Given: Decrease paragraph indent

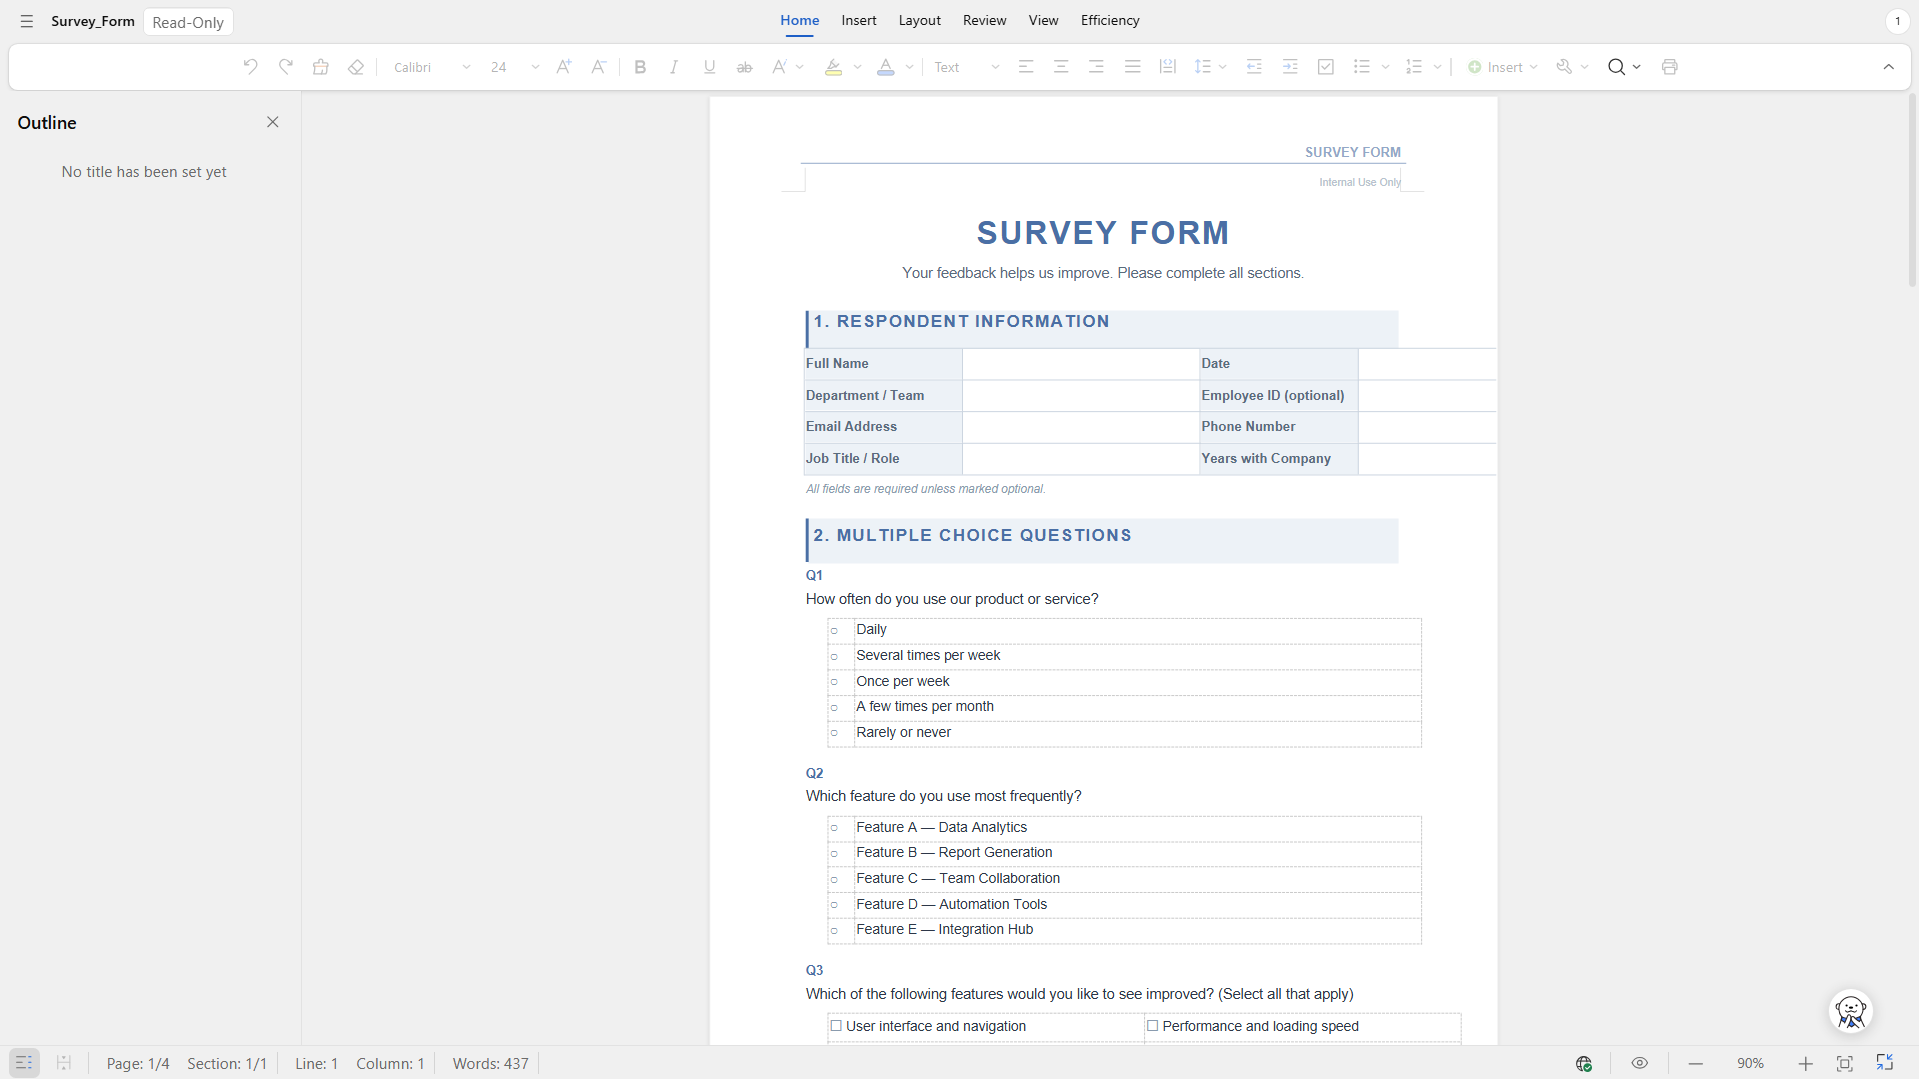Looking at the screenshot, I should point(1254,67).
